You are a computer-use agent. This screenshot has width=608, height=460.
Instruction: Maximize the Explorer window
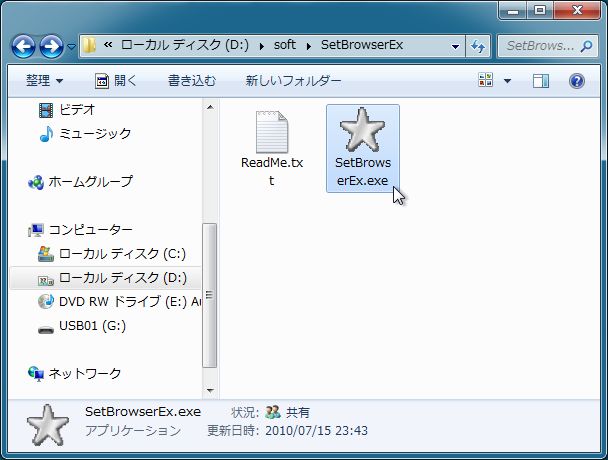(x=540, y=11)
